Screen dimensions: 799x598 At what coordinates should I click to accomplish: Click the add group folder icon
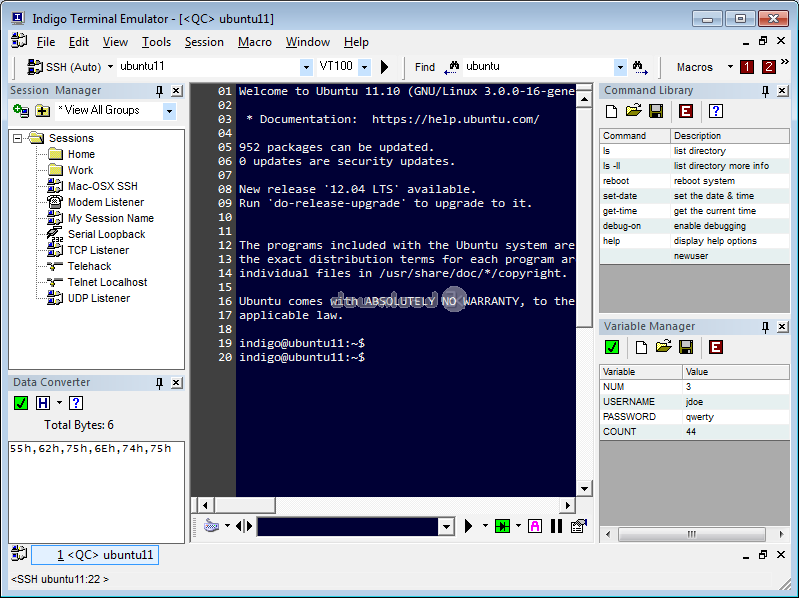[x=42, y=111]
